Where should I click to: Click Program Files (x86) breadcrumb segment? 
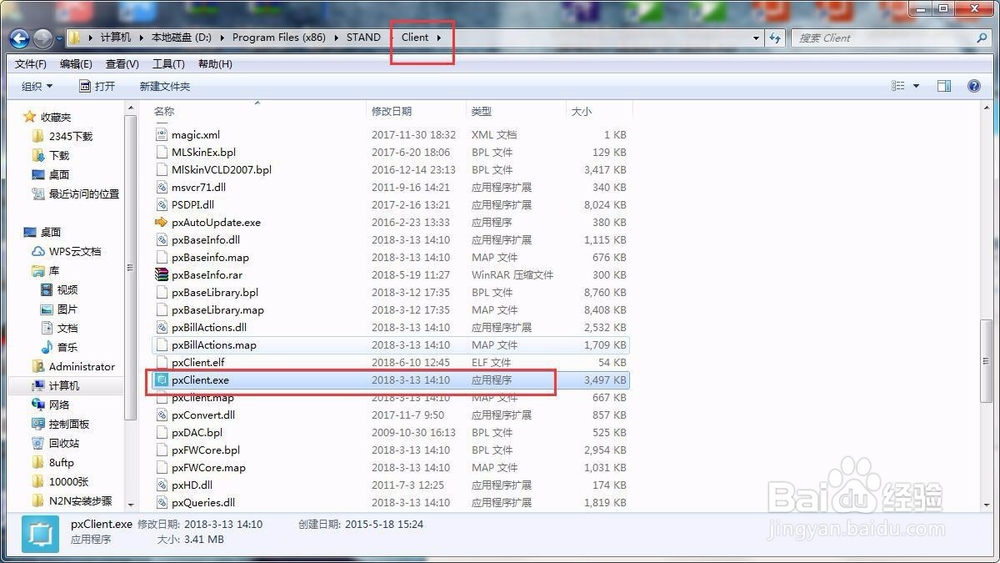coord(279,38)
